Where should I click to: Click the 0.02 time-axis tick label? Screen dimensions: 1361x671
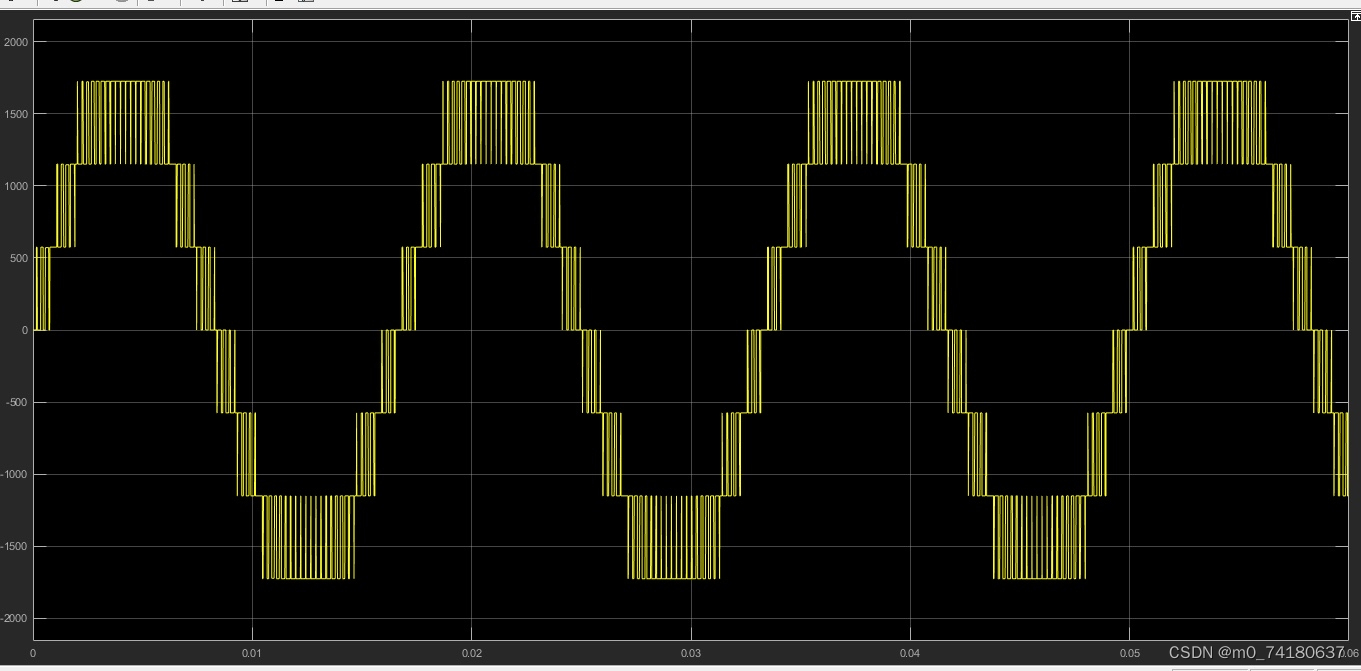472,653
